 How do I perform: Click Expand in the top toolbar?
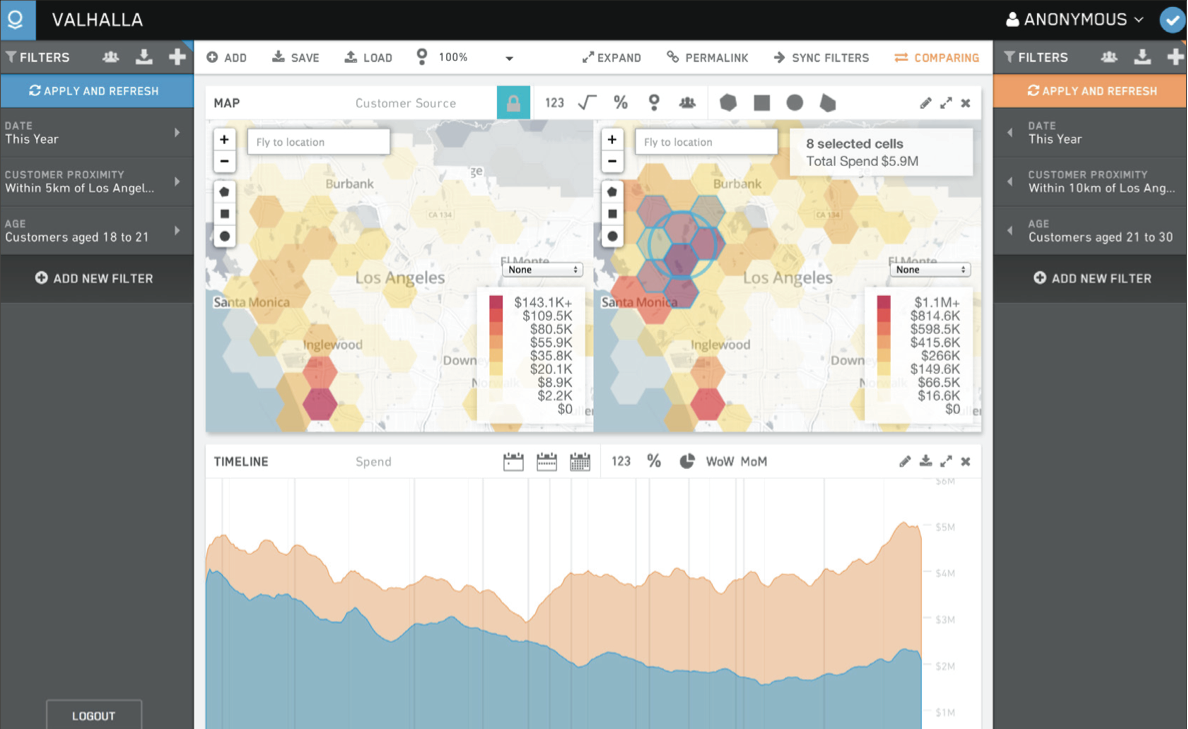pos(611,58)
